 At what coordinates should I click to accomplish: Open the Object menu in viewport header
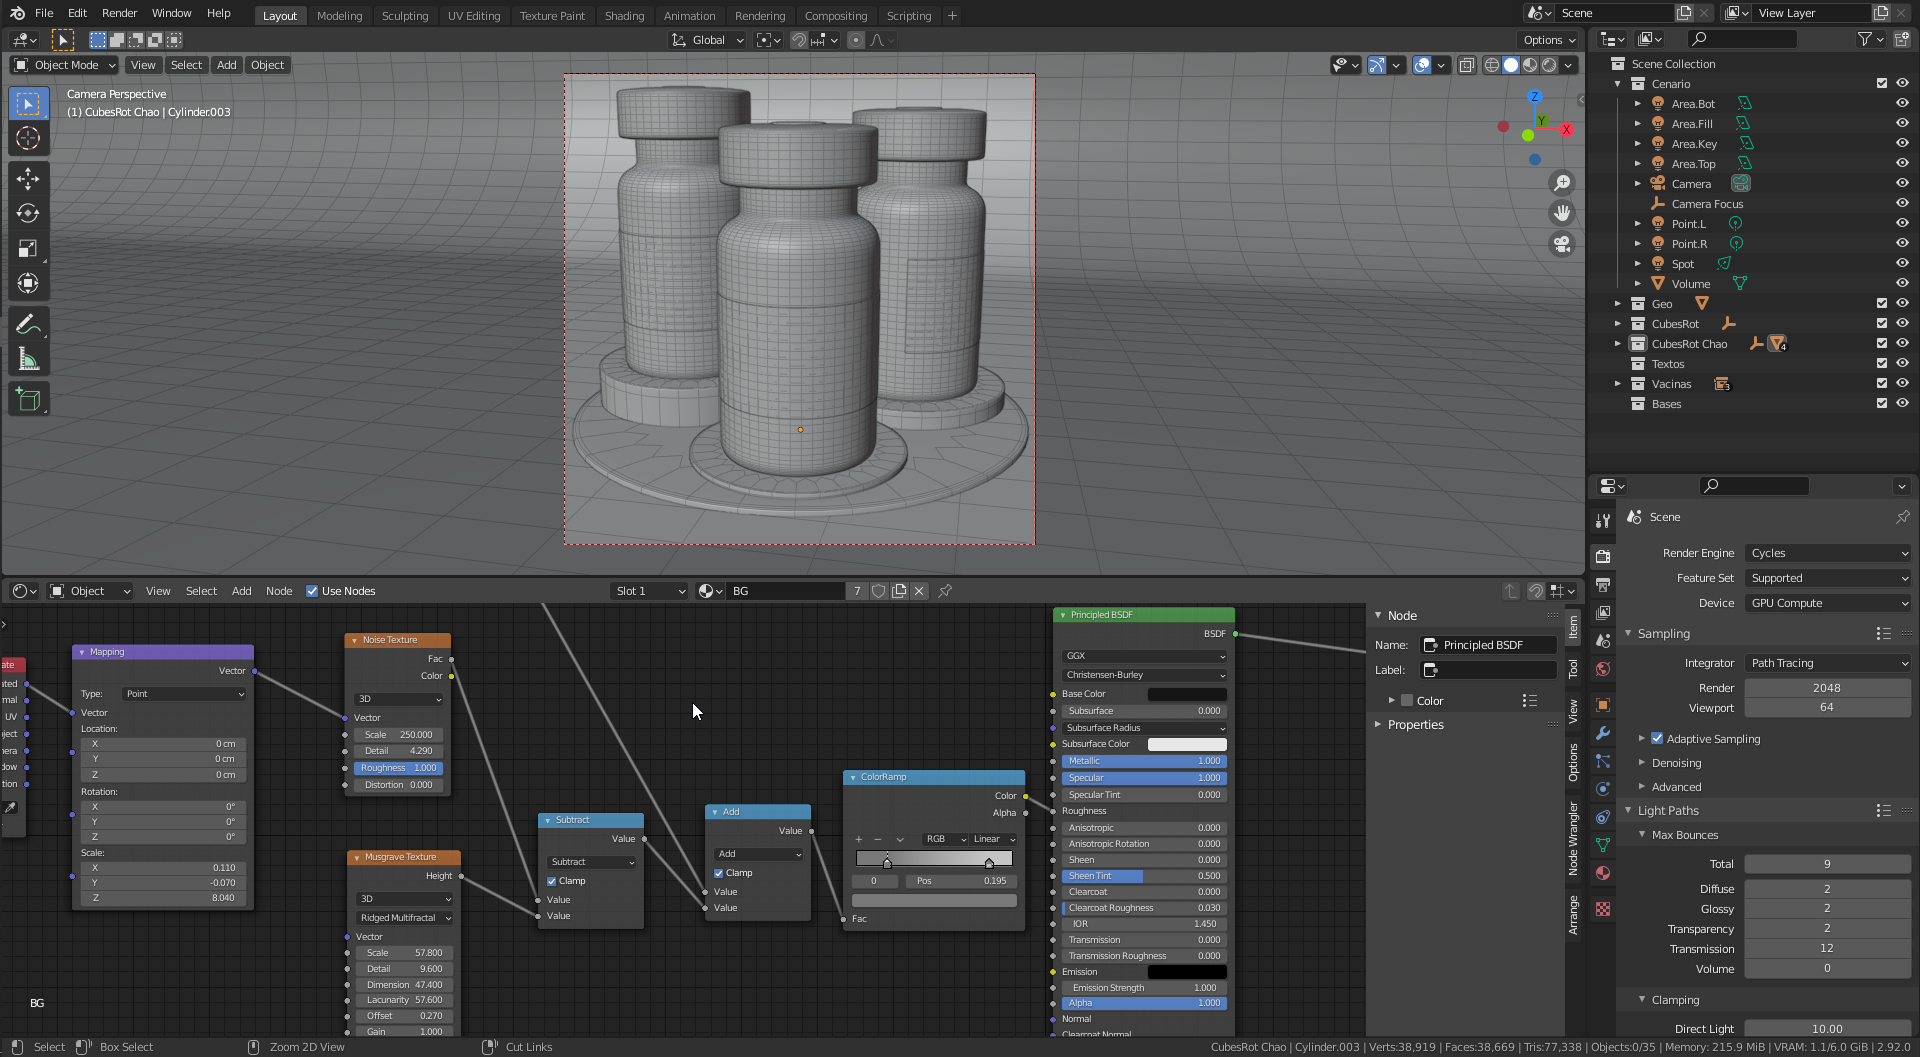tap(267, 65)
